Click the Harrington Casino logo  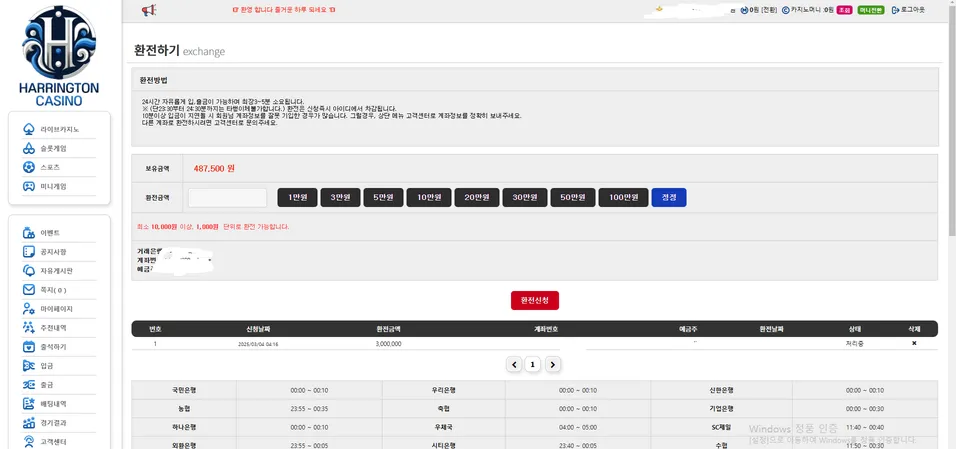tap(59, 56)
